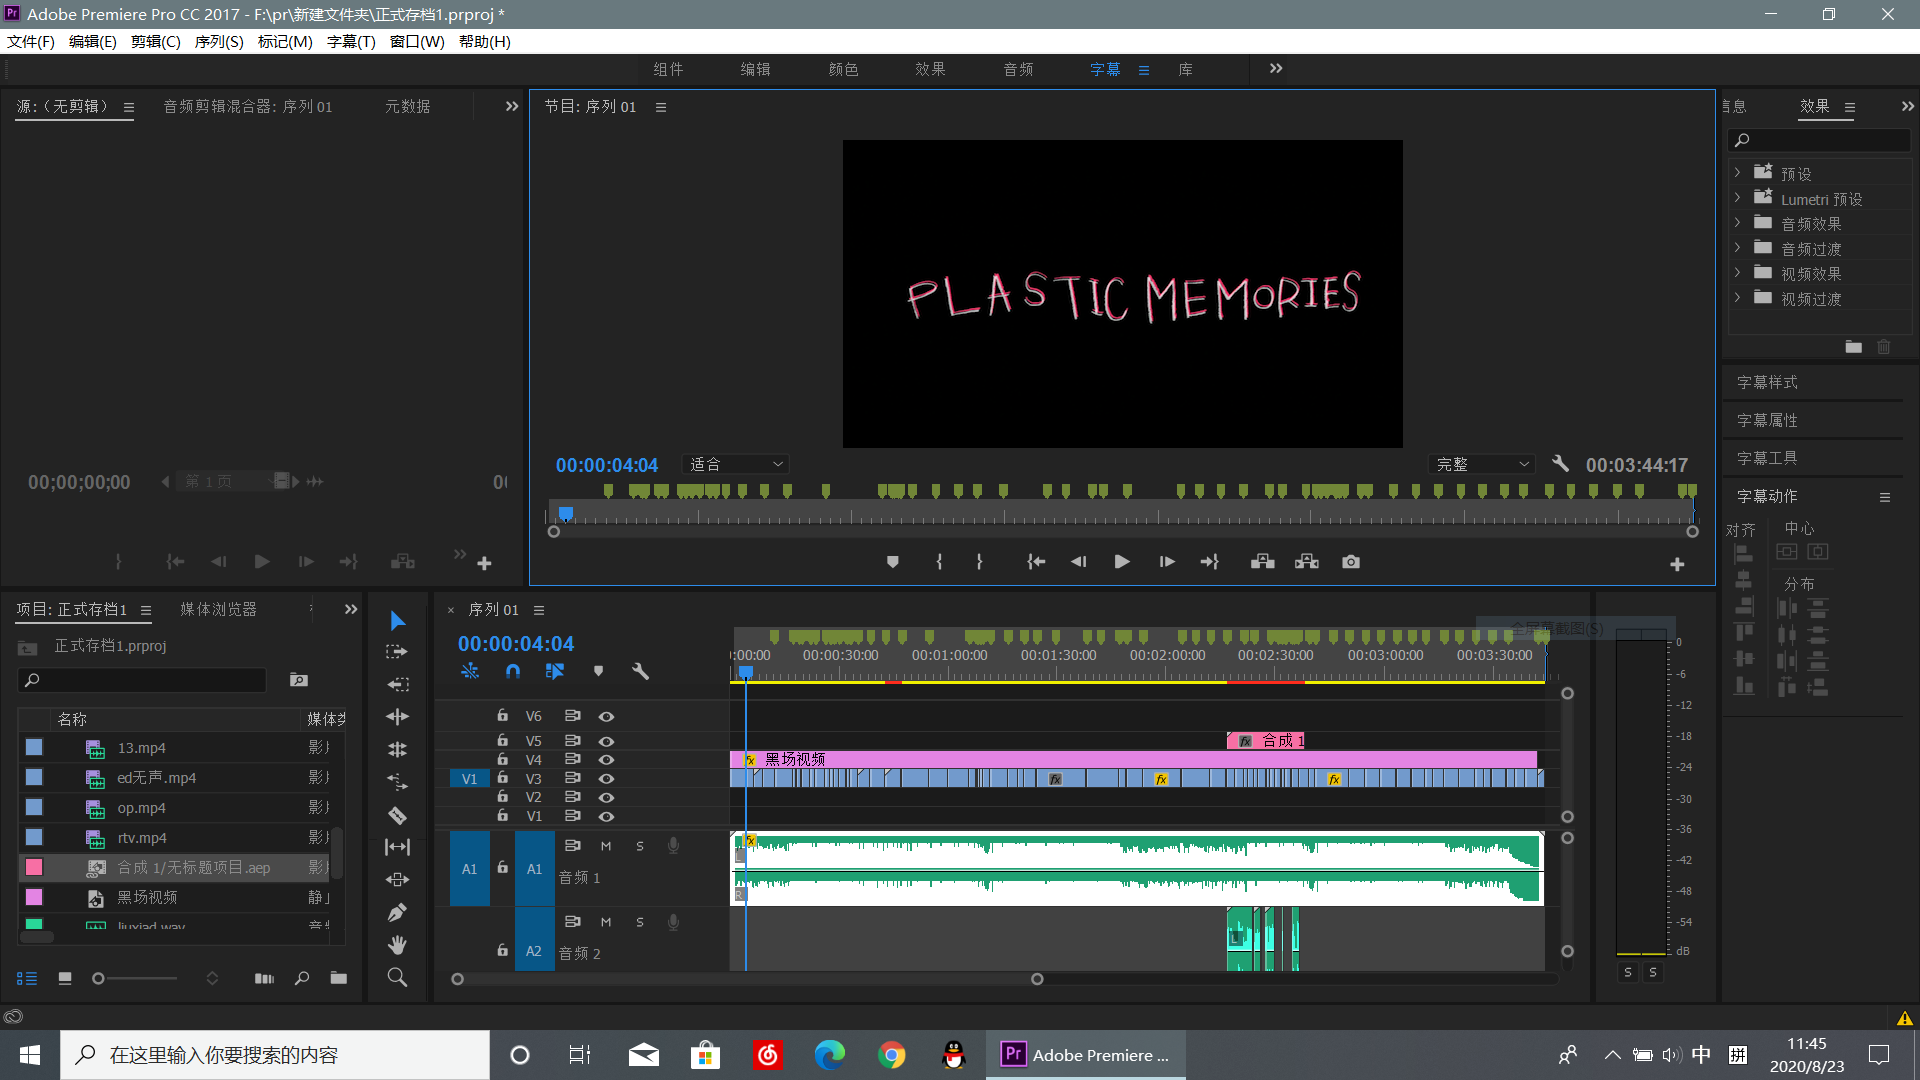Select the Slide tool
This screenshot has height=1080, width=1920.
(397, 880)
